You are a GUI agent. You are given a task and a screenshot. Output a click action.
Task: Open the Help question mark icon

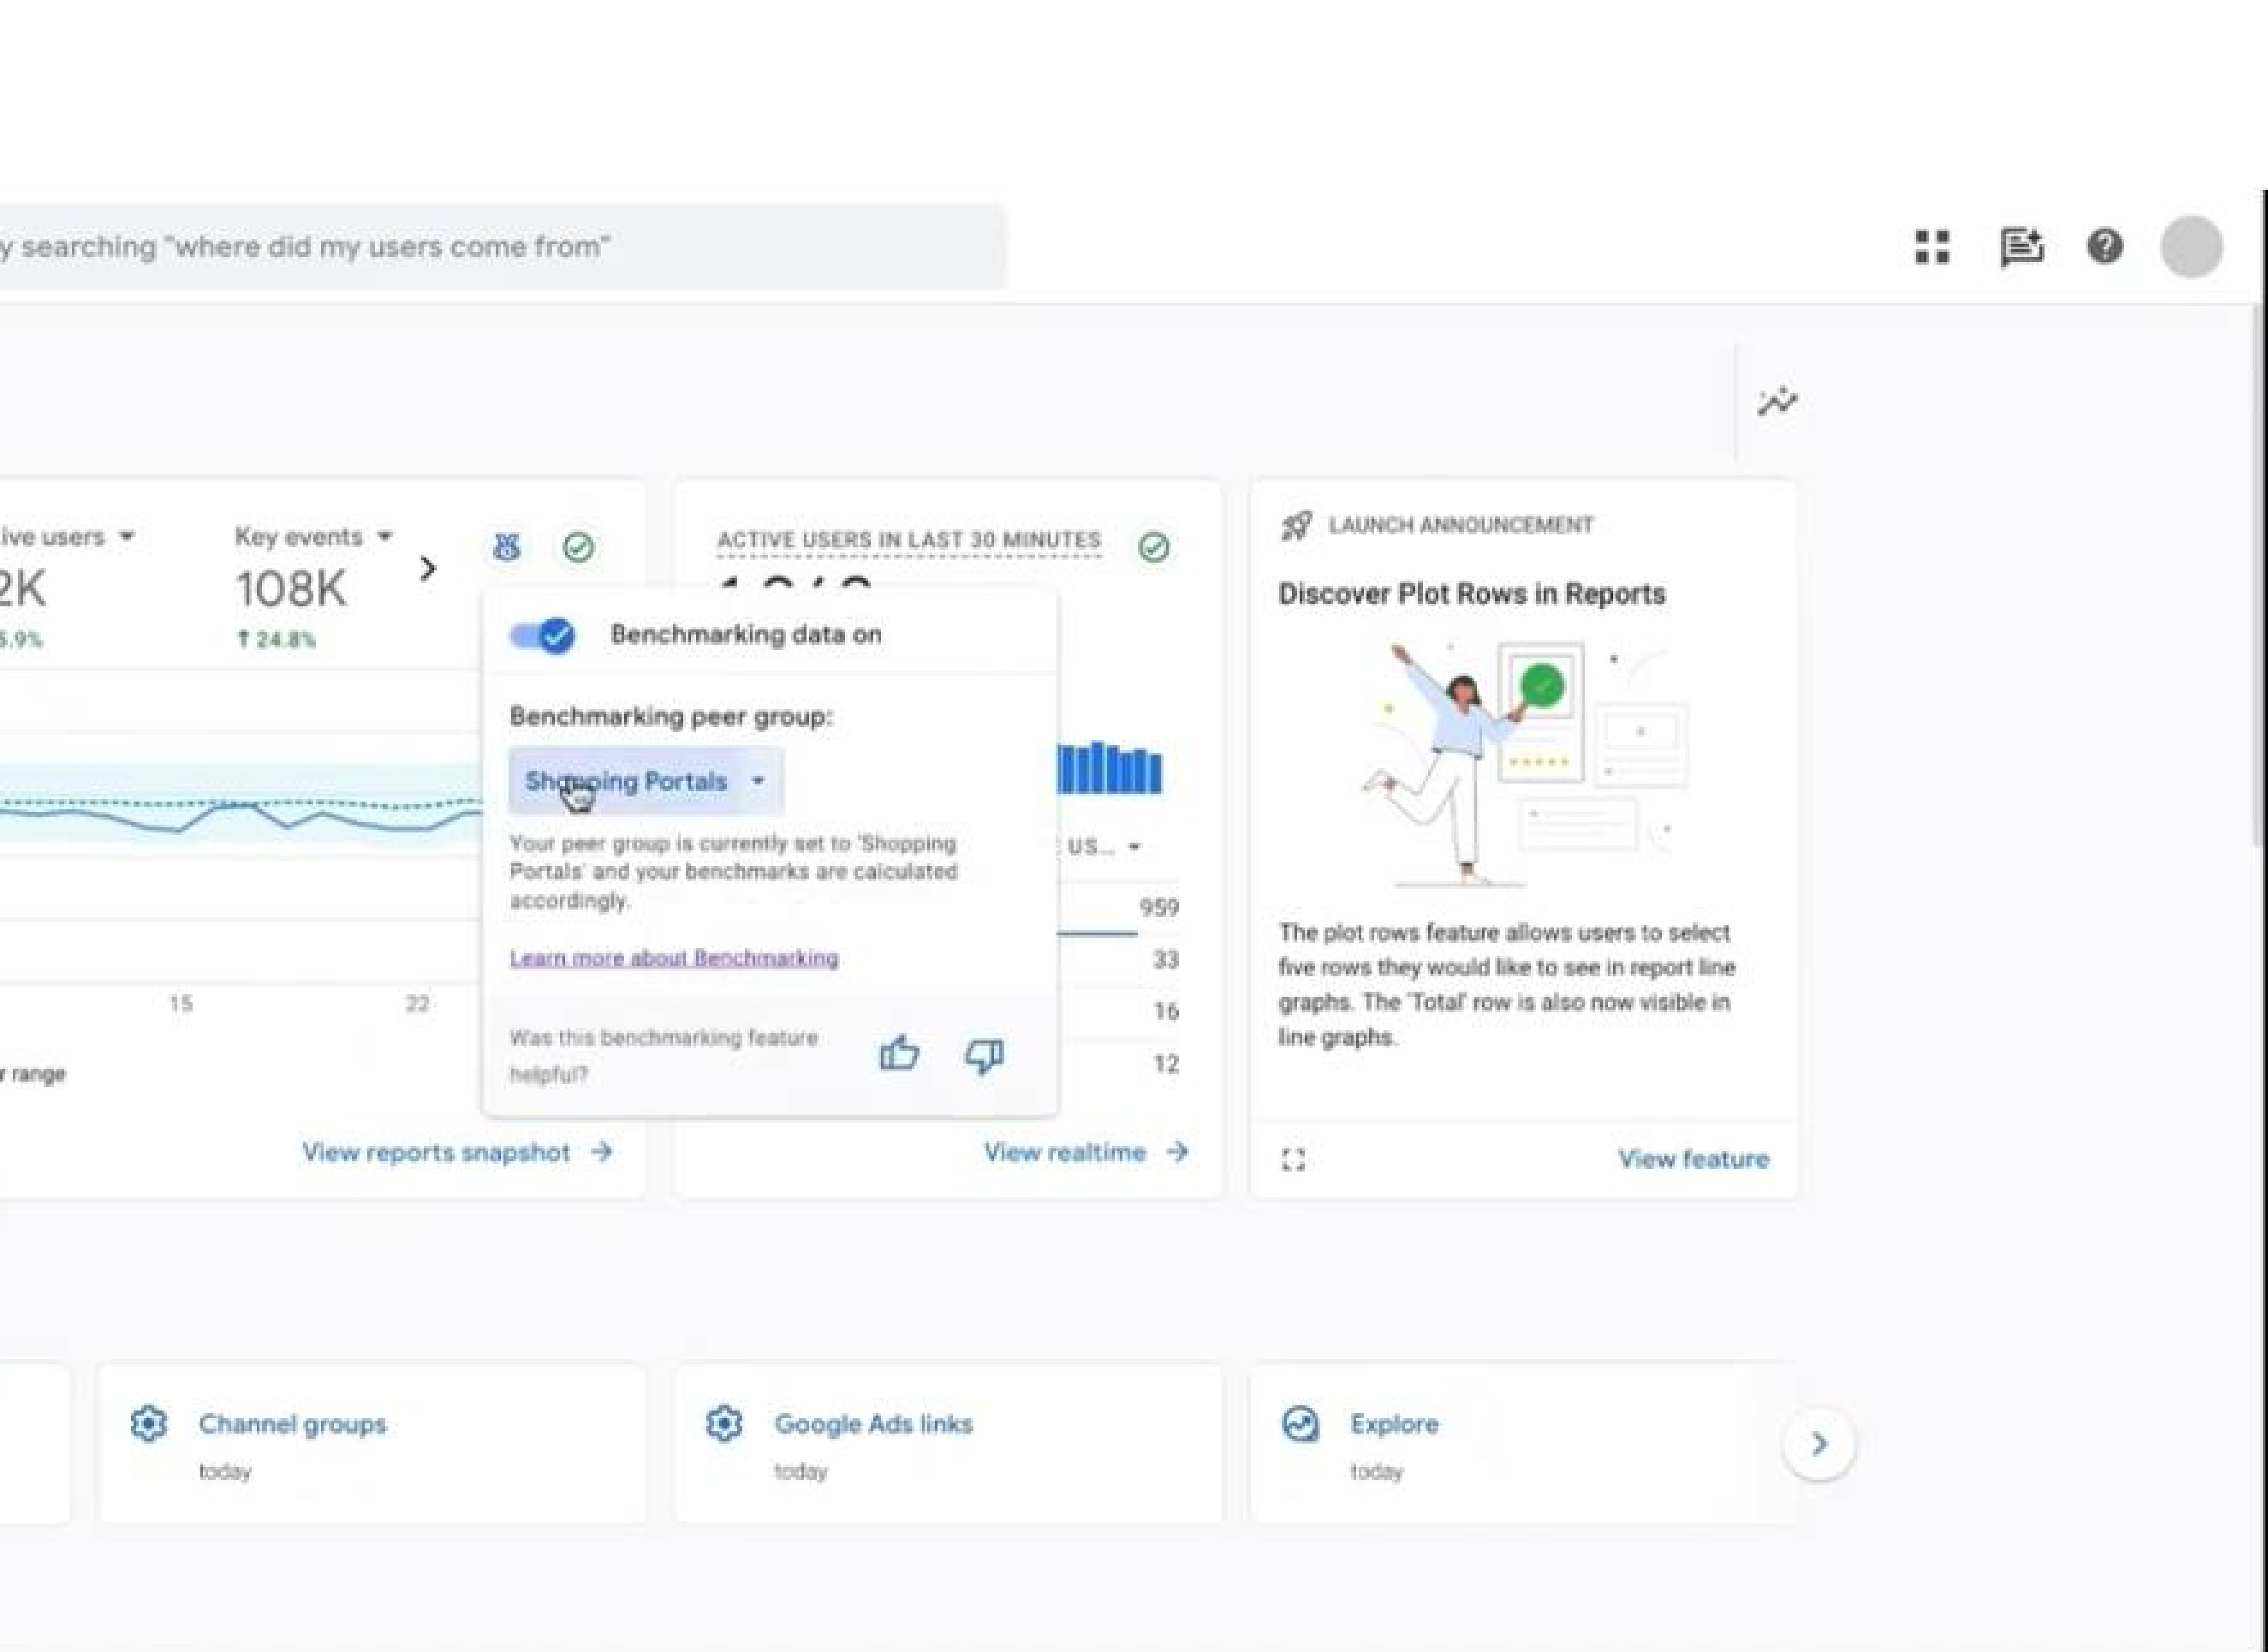[2105, 246]
